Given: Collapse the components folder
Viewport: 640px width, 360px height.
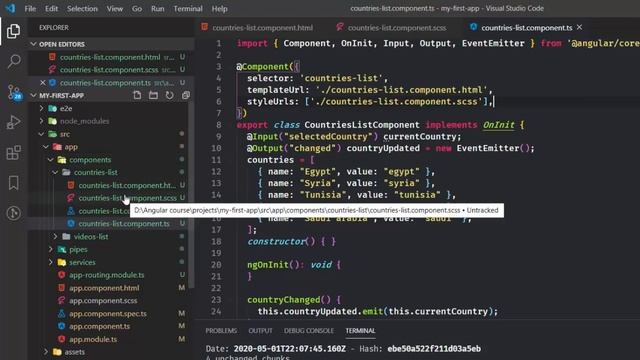Looking at the screenshot, I should [51, 160].
